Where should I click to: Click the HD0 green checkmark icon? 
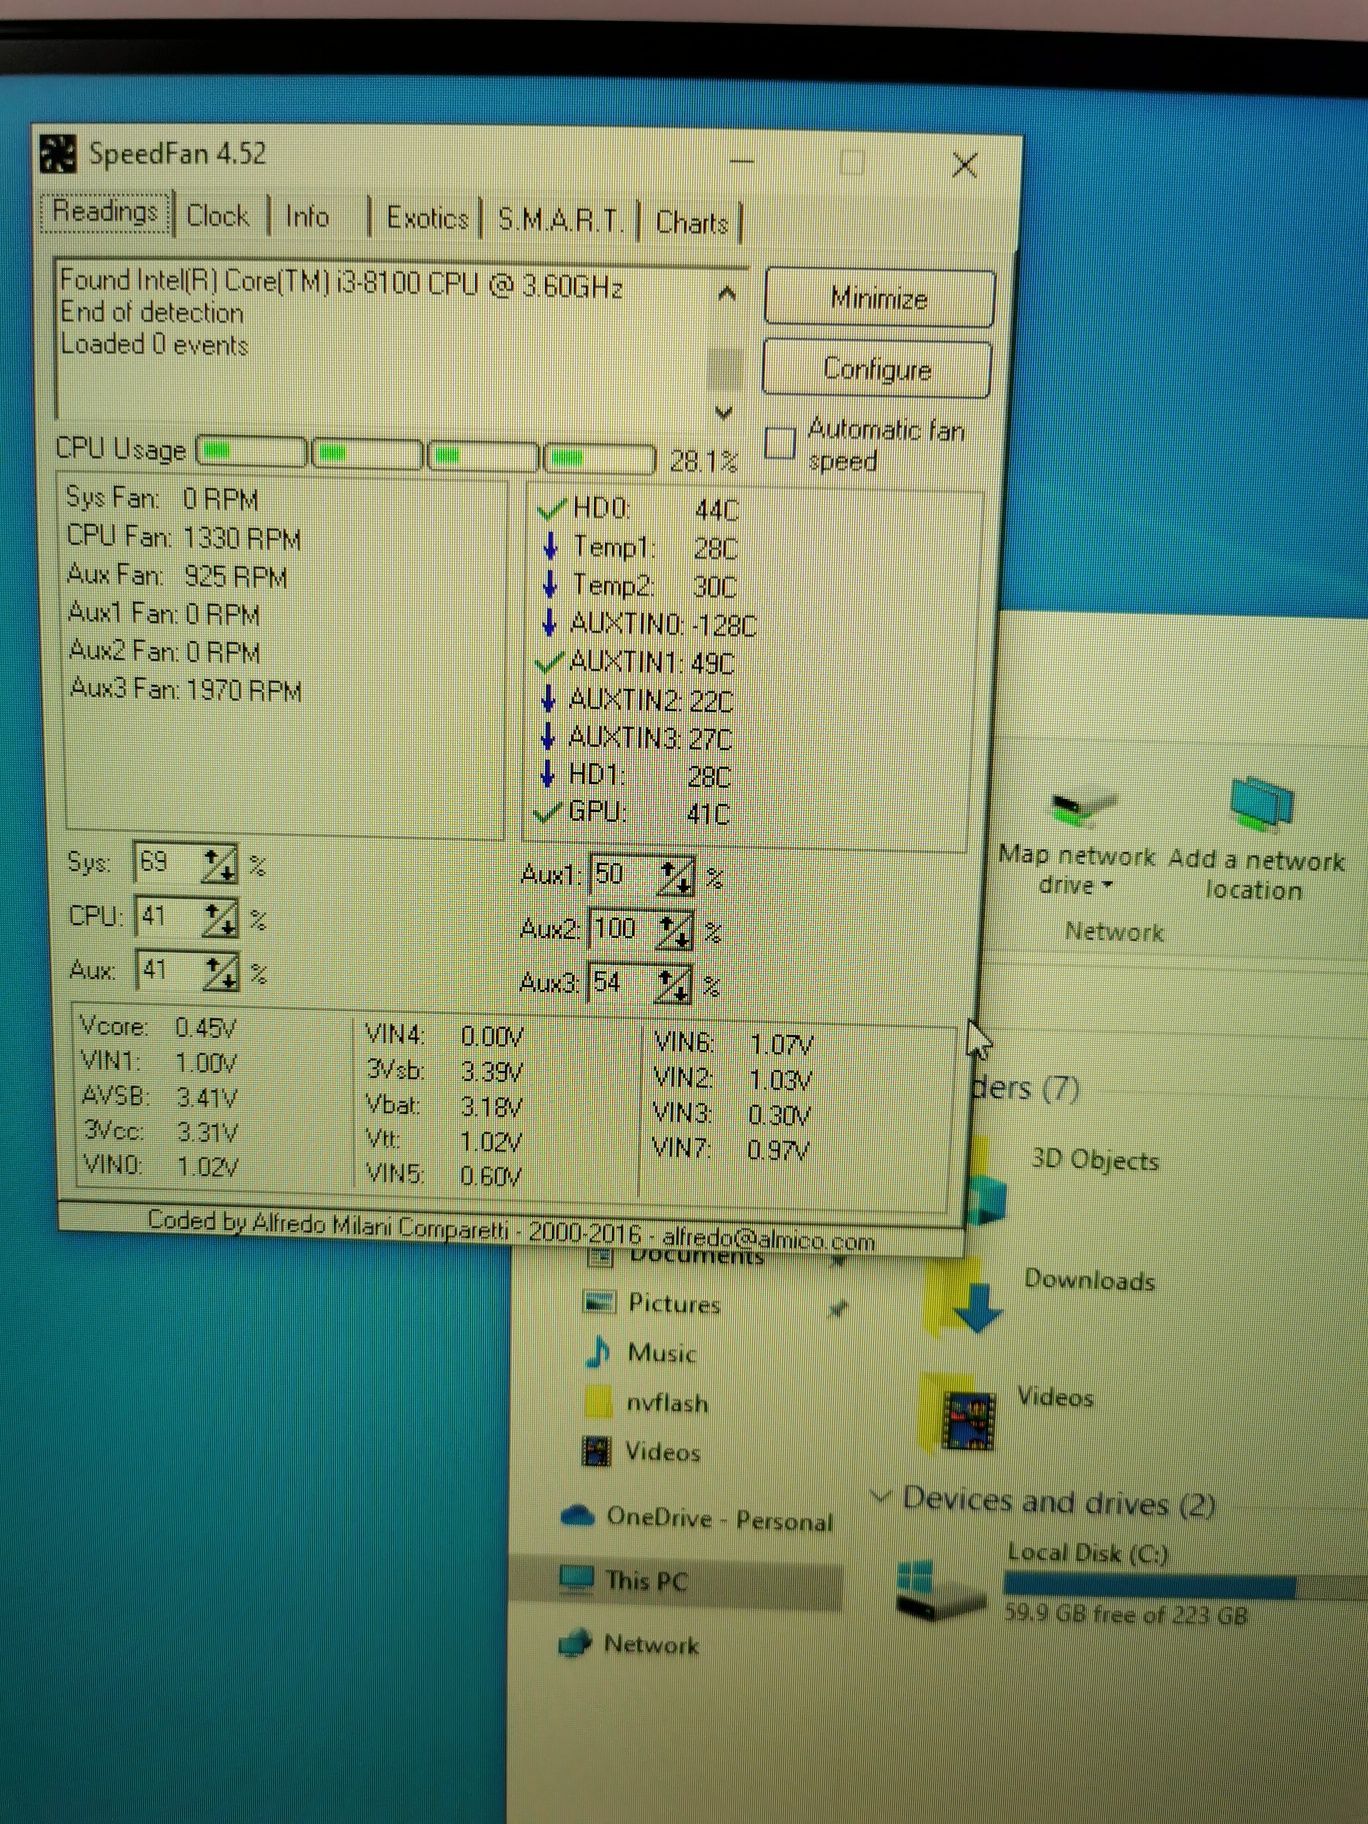(552, 509)
